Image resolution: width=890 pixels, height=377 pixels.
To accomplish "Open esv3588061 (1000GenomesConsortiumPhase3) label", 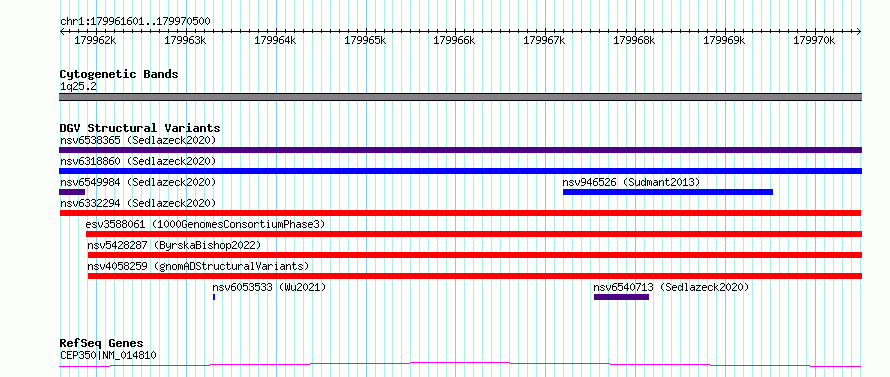I will pyautogui.click(x=205, y=224).
